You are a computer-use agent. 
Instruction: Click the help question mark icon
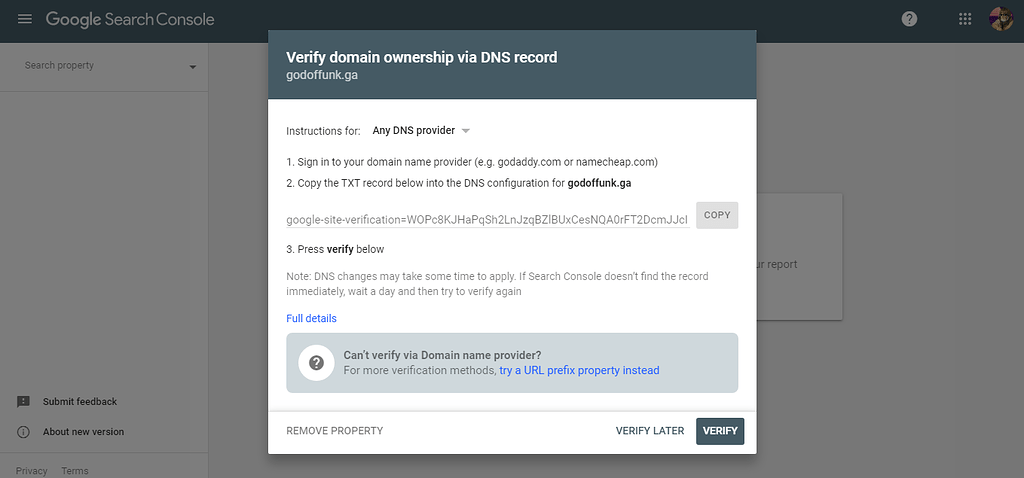909,19
